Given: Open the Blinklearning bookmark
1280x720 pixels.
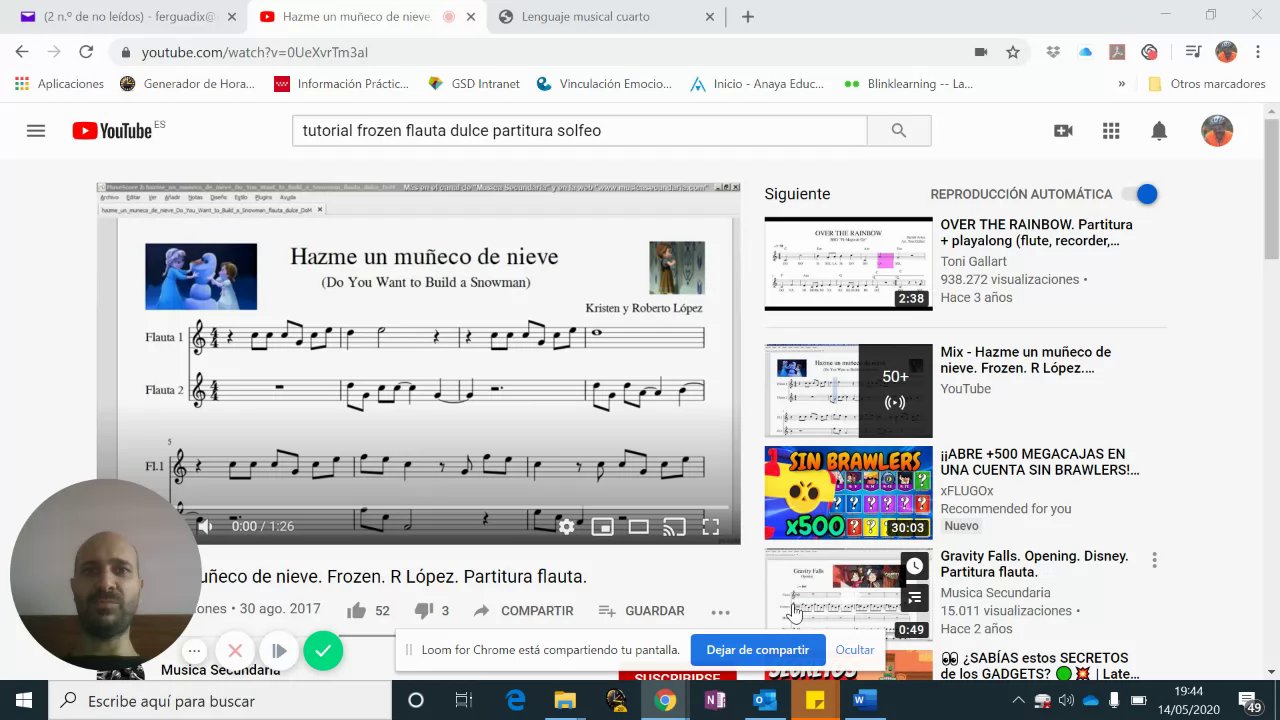Looking at the screenshot, I should click(x=909, y=84).
